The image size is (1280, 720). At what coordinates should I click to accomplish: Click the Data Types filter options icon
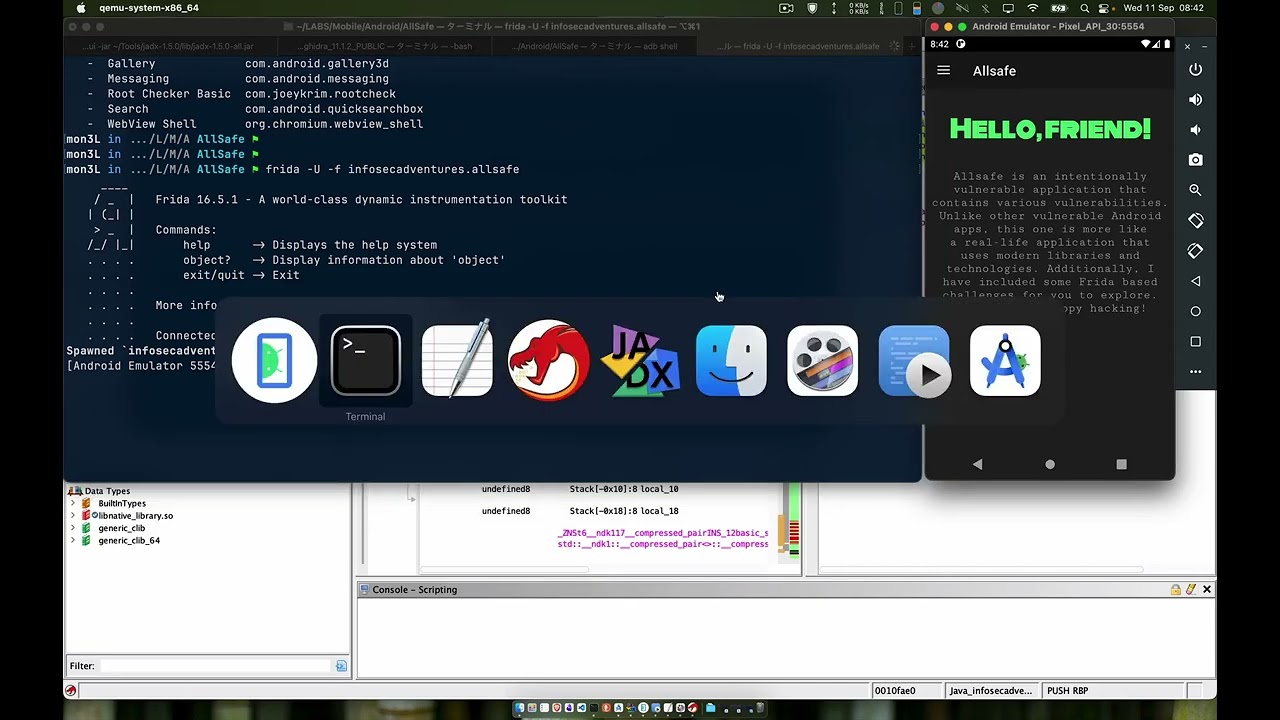(x=341, y=666)
